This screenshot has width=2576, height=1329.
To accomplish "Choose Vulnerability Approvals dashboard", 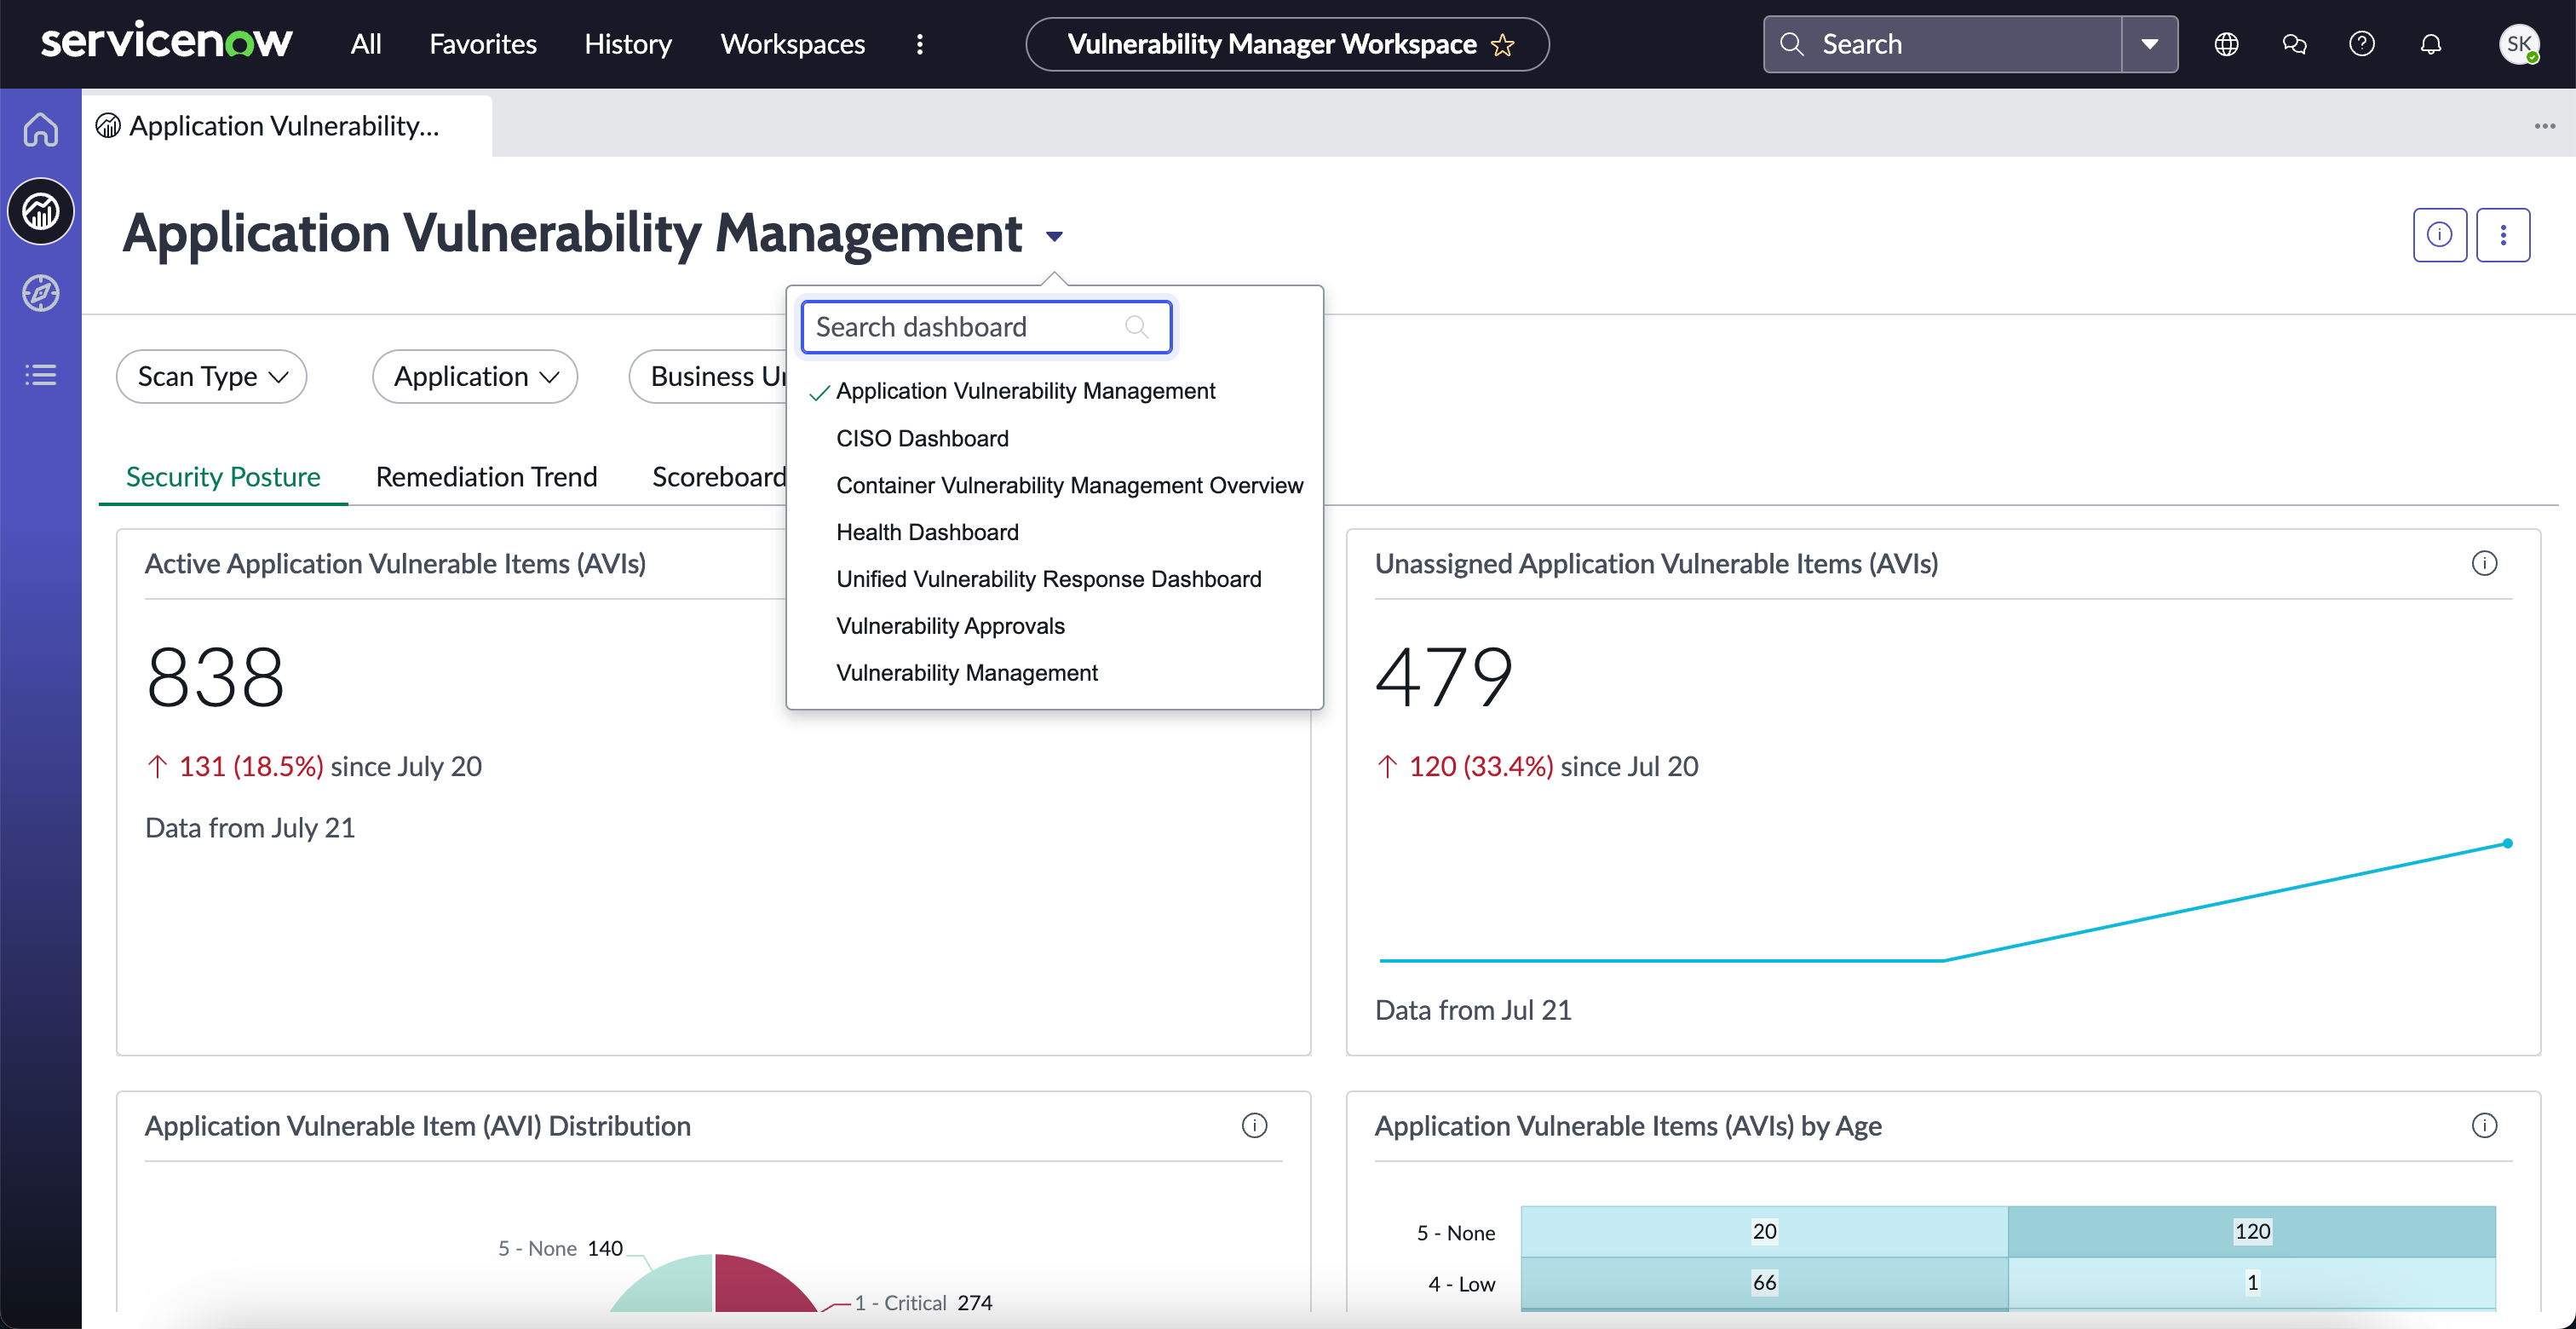I will click(x=950, y=626).
